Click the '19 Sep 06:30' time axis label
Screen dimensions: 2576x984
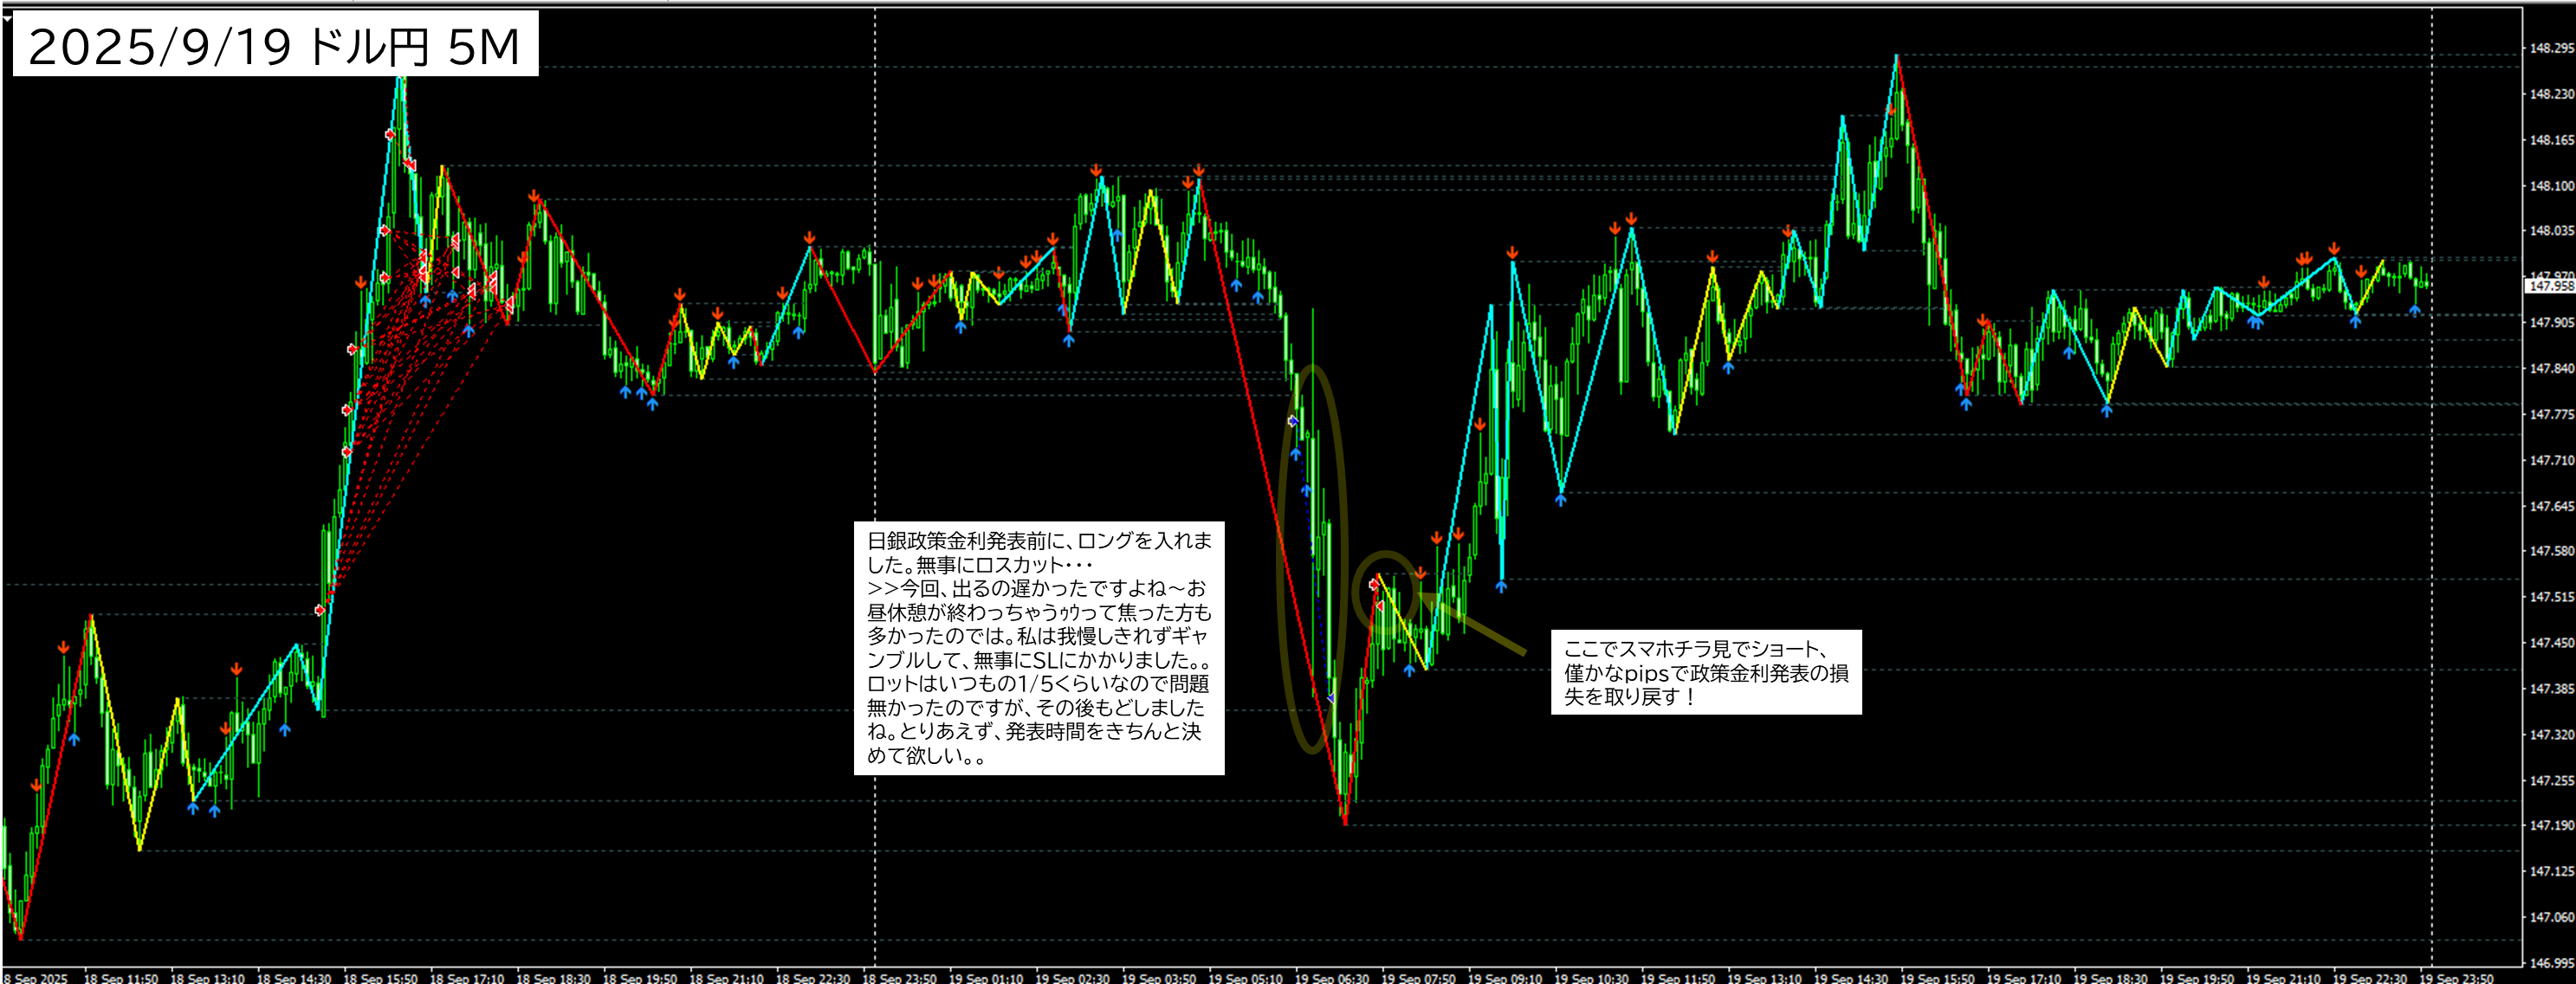coord(1331,978)
